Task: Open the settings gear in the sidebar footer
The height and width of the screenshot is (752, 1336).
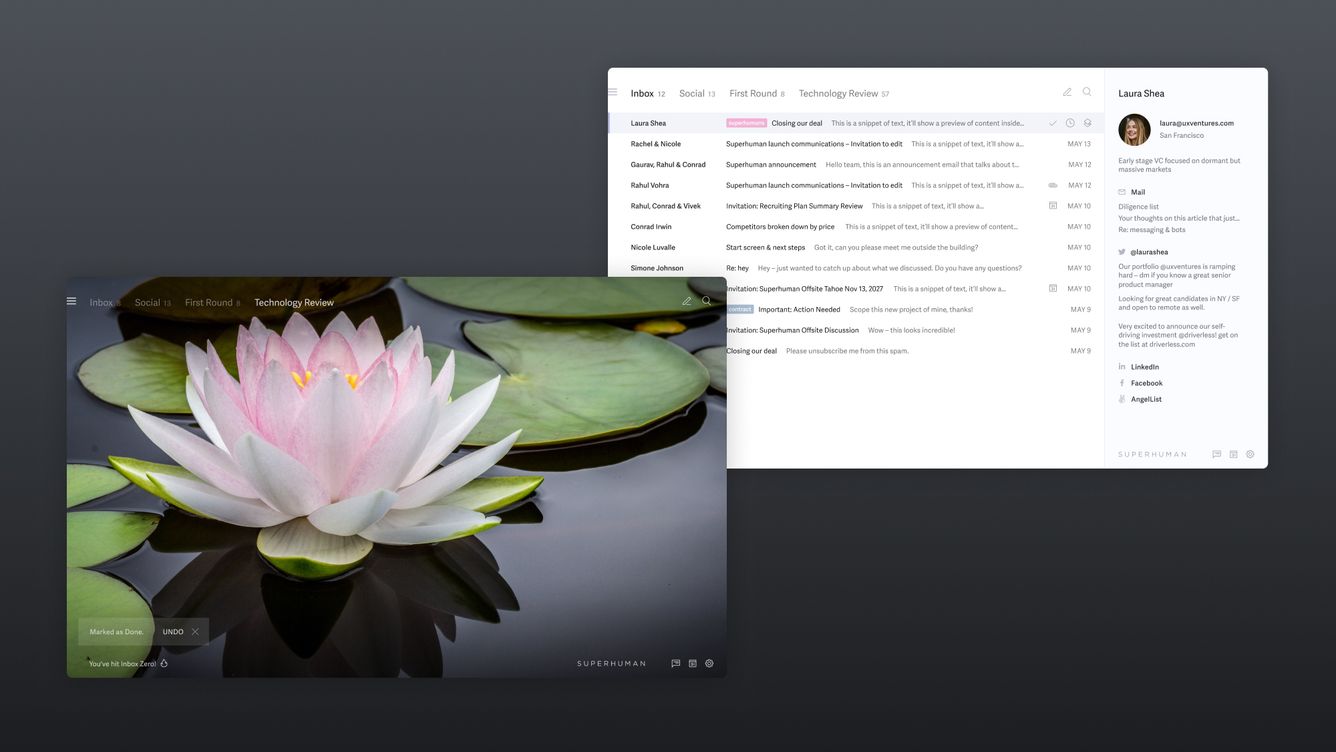Action: [x=1249, y=453]
